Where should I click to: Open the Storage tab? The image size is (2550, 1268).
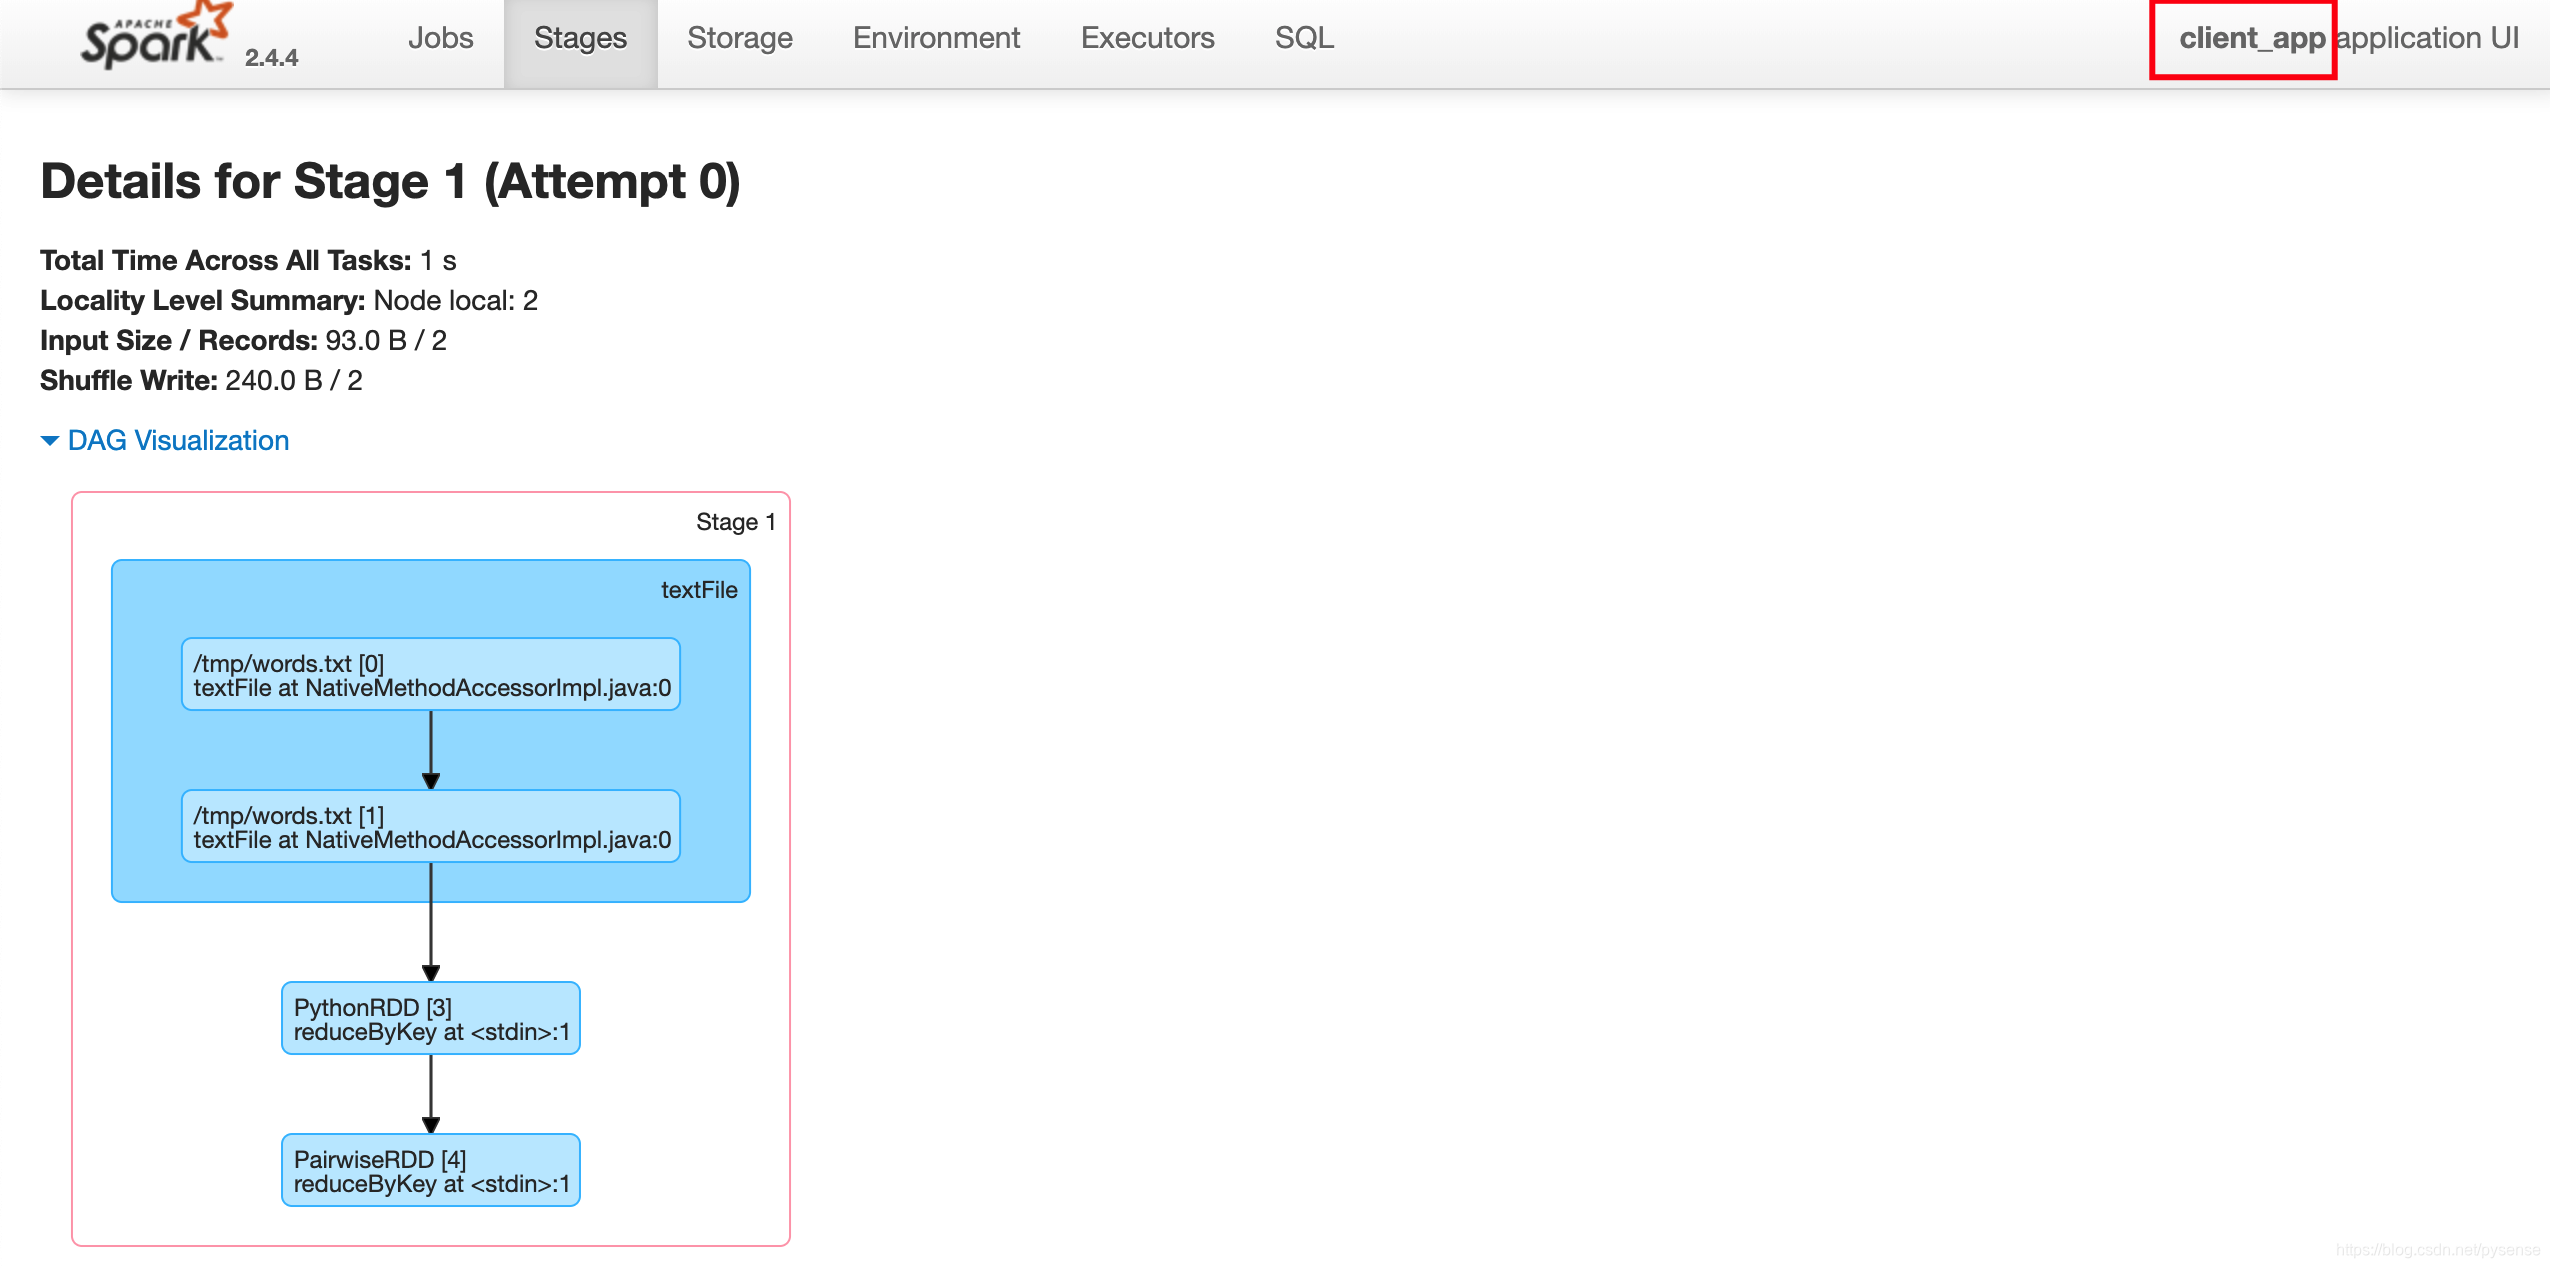click(739, 38)
